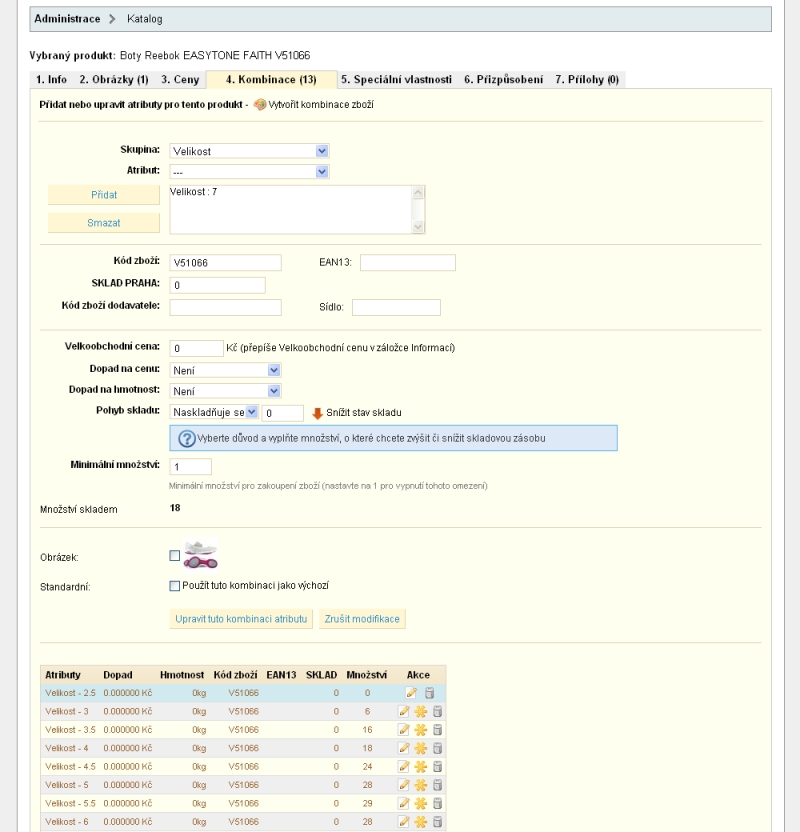Switch to the 3. Ceny tab

pyautogui.click(x=180, y=79)
